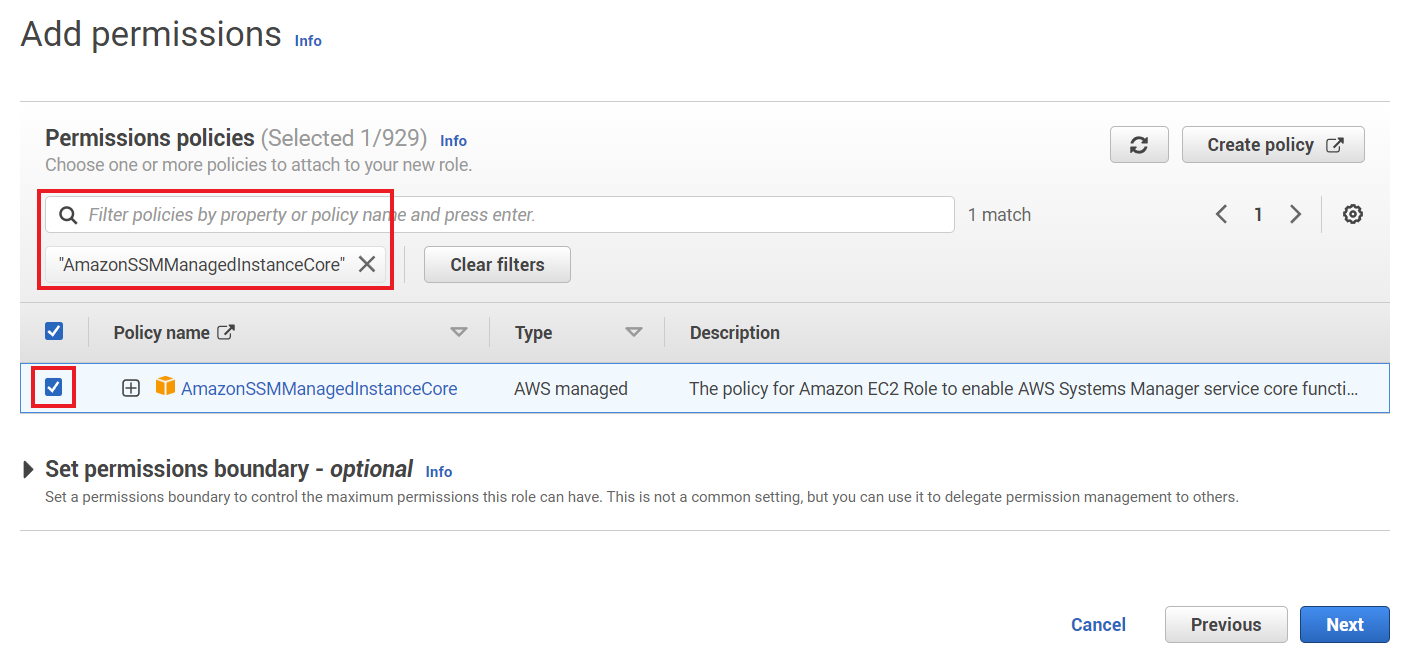1411x662 pixels.
Task: Click the search magnifier icon in the filter field
Action: pos(68,214)
